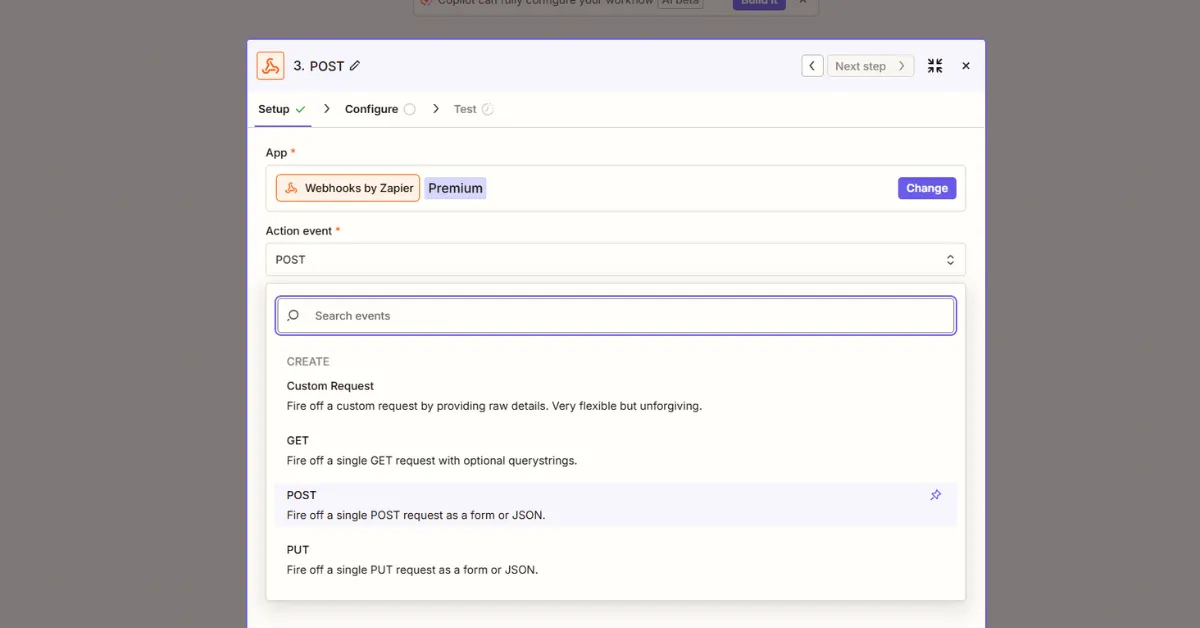The width and height of the screenshot is (1200, 628).
Task: Click the green checkmark beside Setup
Action: point(300,108)
